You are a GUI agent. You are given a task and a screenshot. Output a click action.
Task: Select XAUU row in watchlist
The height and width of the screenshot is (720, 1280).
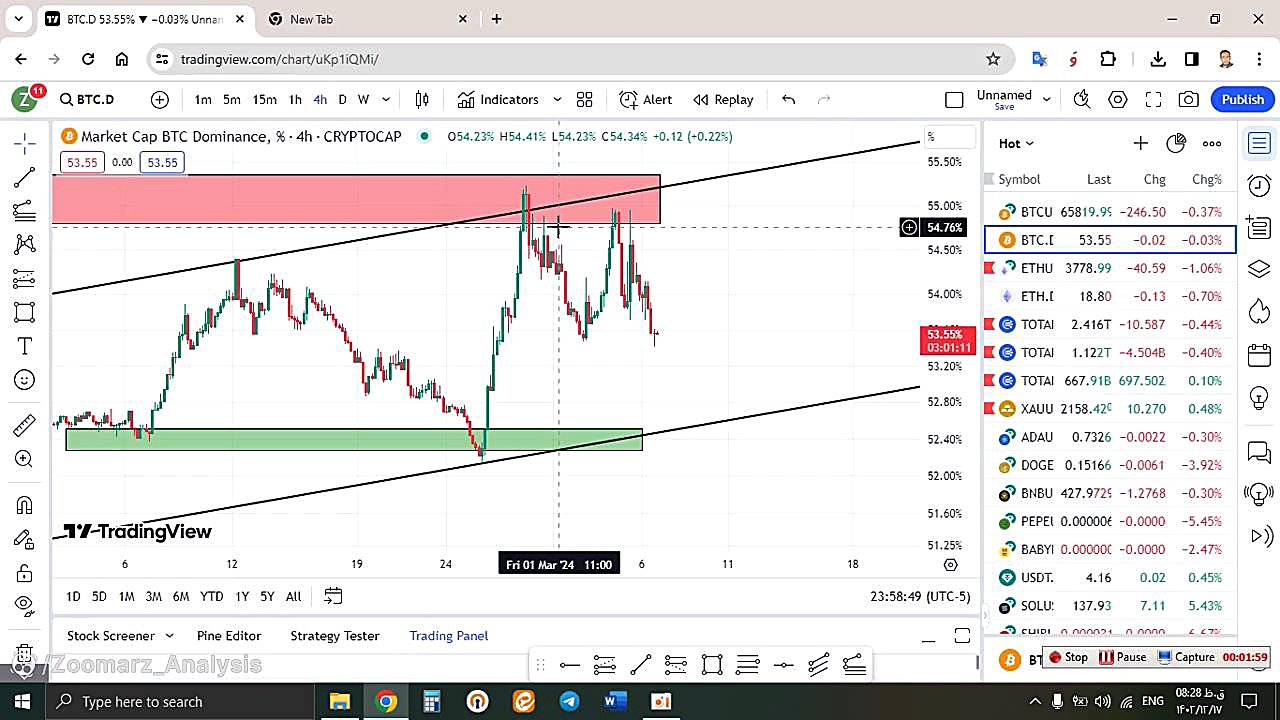1110,408
